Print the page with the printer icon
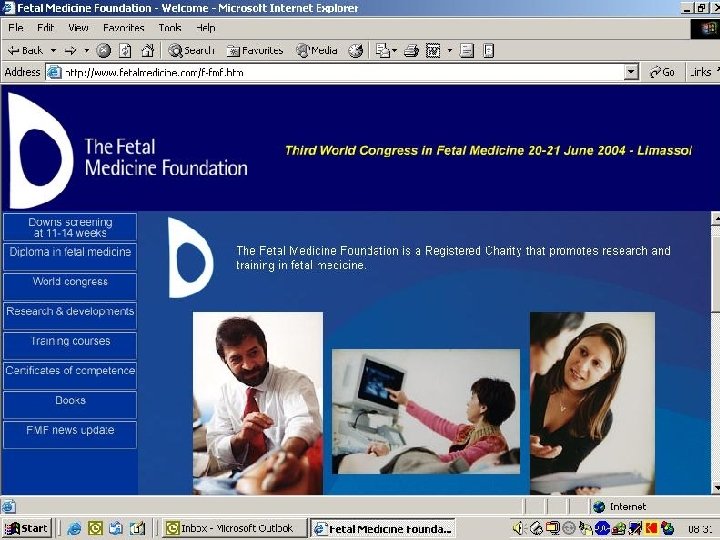Image resolution: width=720 pixels, height=540 pixels. tap(411, 51)
